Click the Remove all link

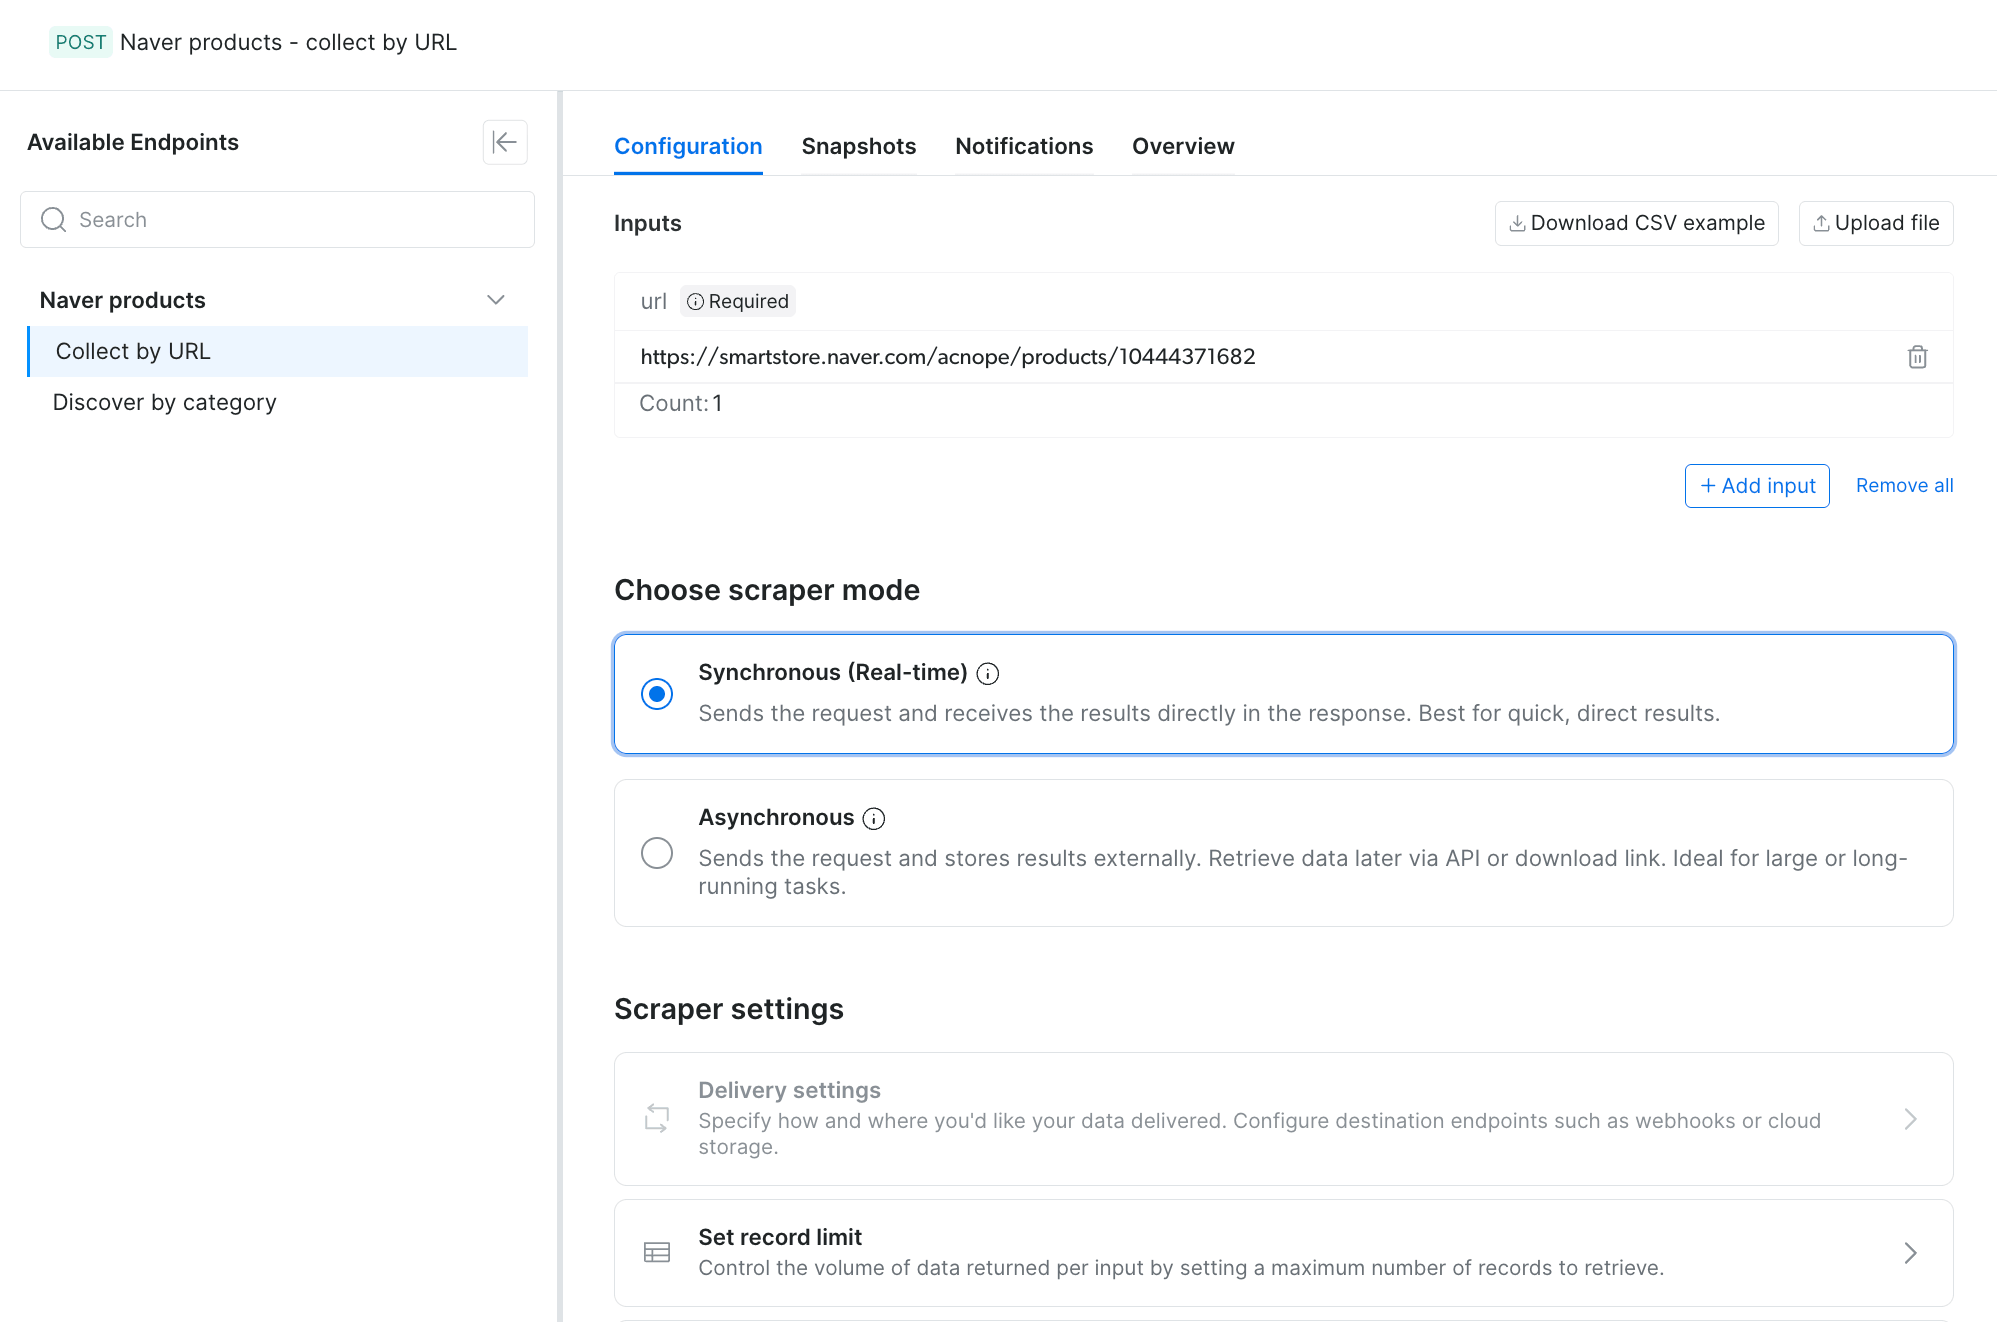tap(1904, 486)
